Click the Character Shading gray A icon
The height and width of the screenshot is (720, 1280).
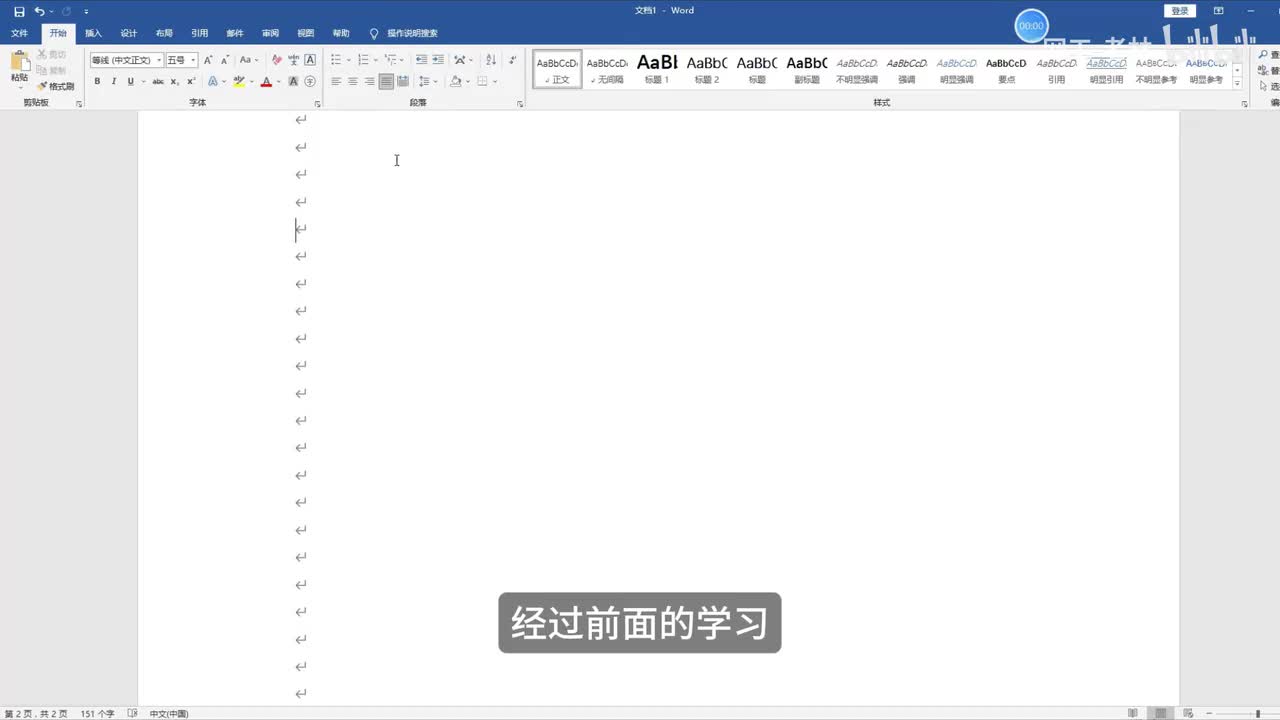(293, 81)
